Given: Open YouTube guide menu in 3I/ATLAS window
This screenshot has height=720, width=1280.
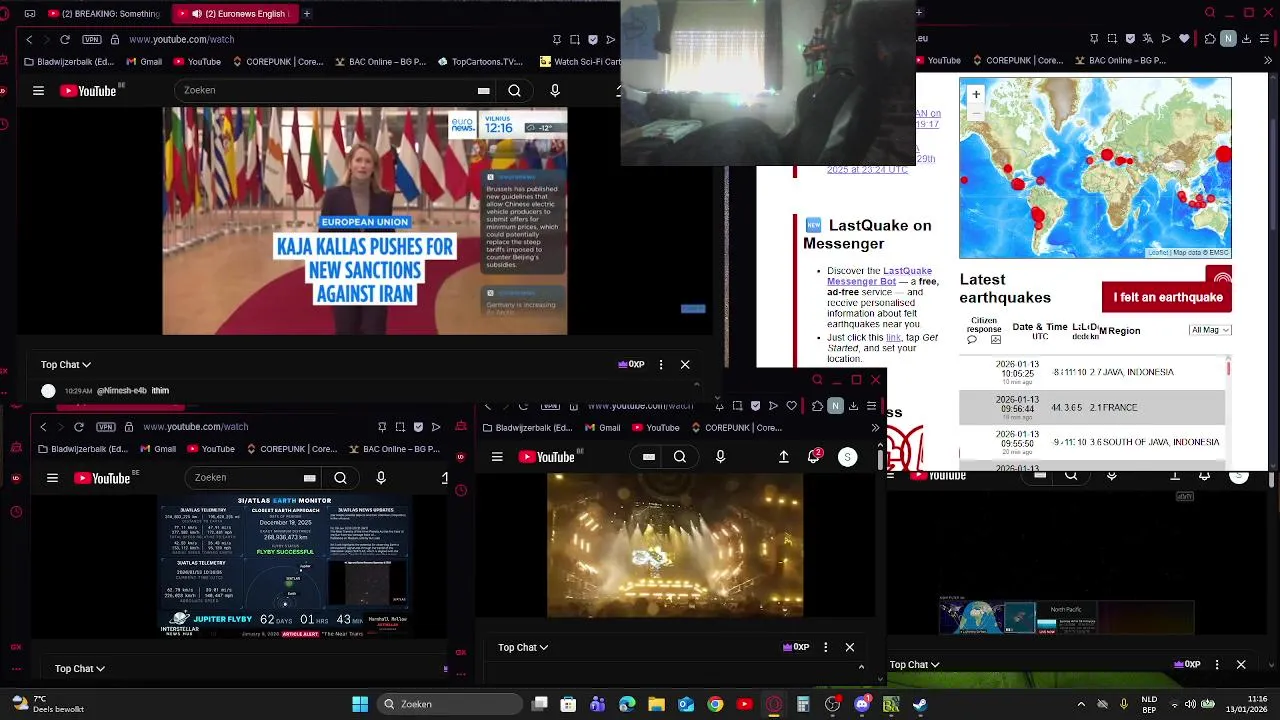Looking at the screenshot, I should tap(52, 478).
